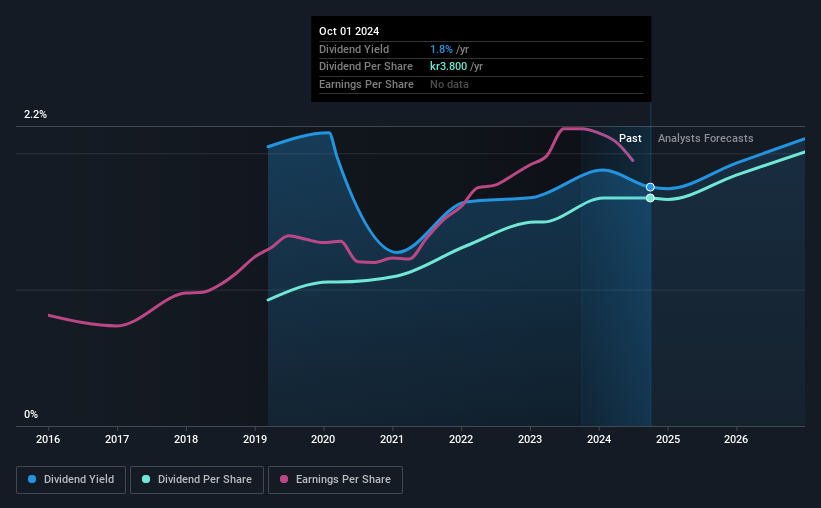Viewport: 821px width, 508px height.
Task: Toggle the Dividend Per Share legend button
Action: click(x=197, y=480)
